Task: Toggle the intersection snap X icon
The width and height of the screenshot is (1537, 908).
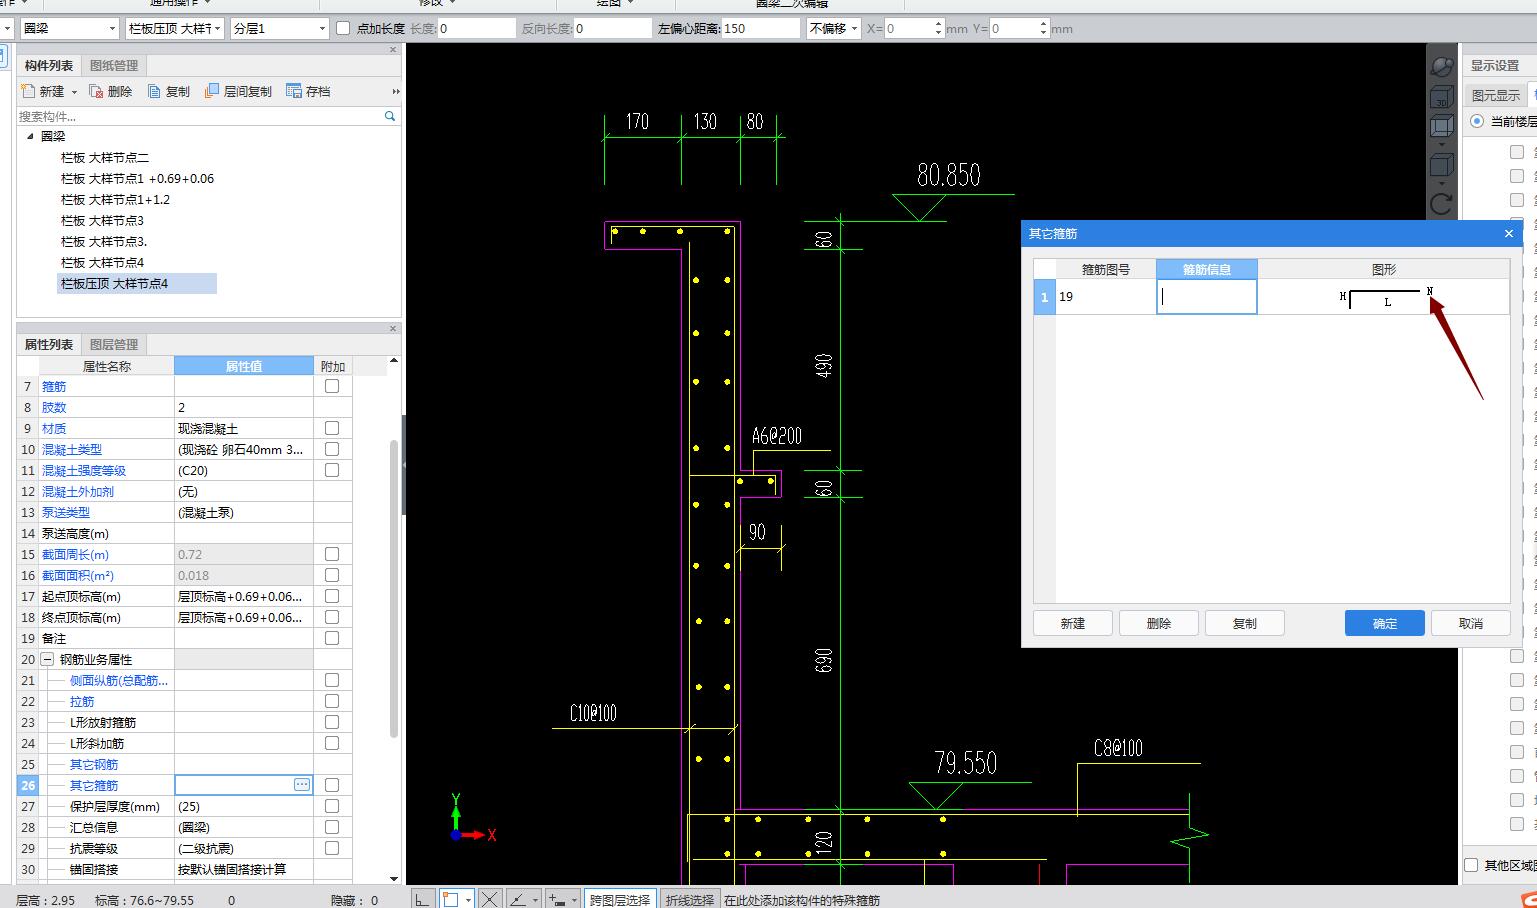Action: point(489,899)
